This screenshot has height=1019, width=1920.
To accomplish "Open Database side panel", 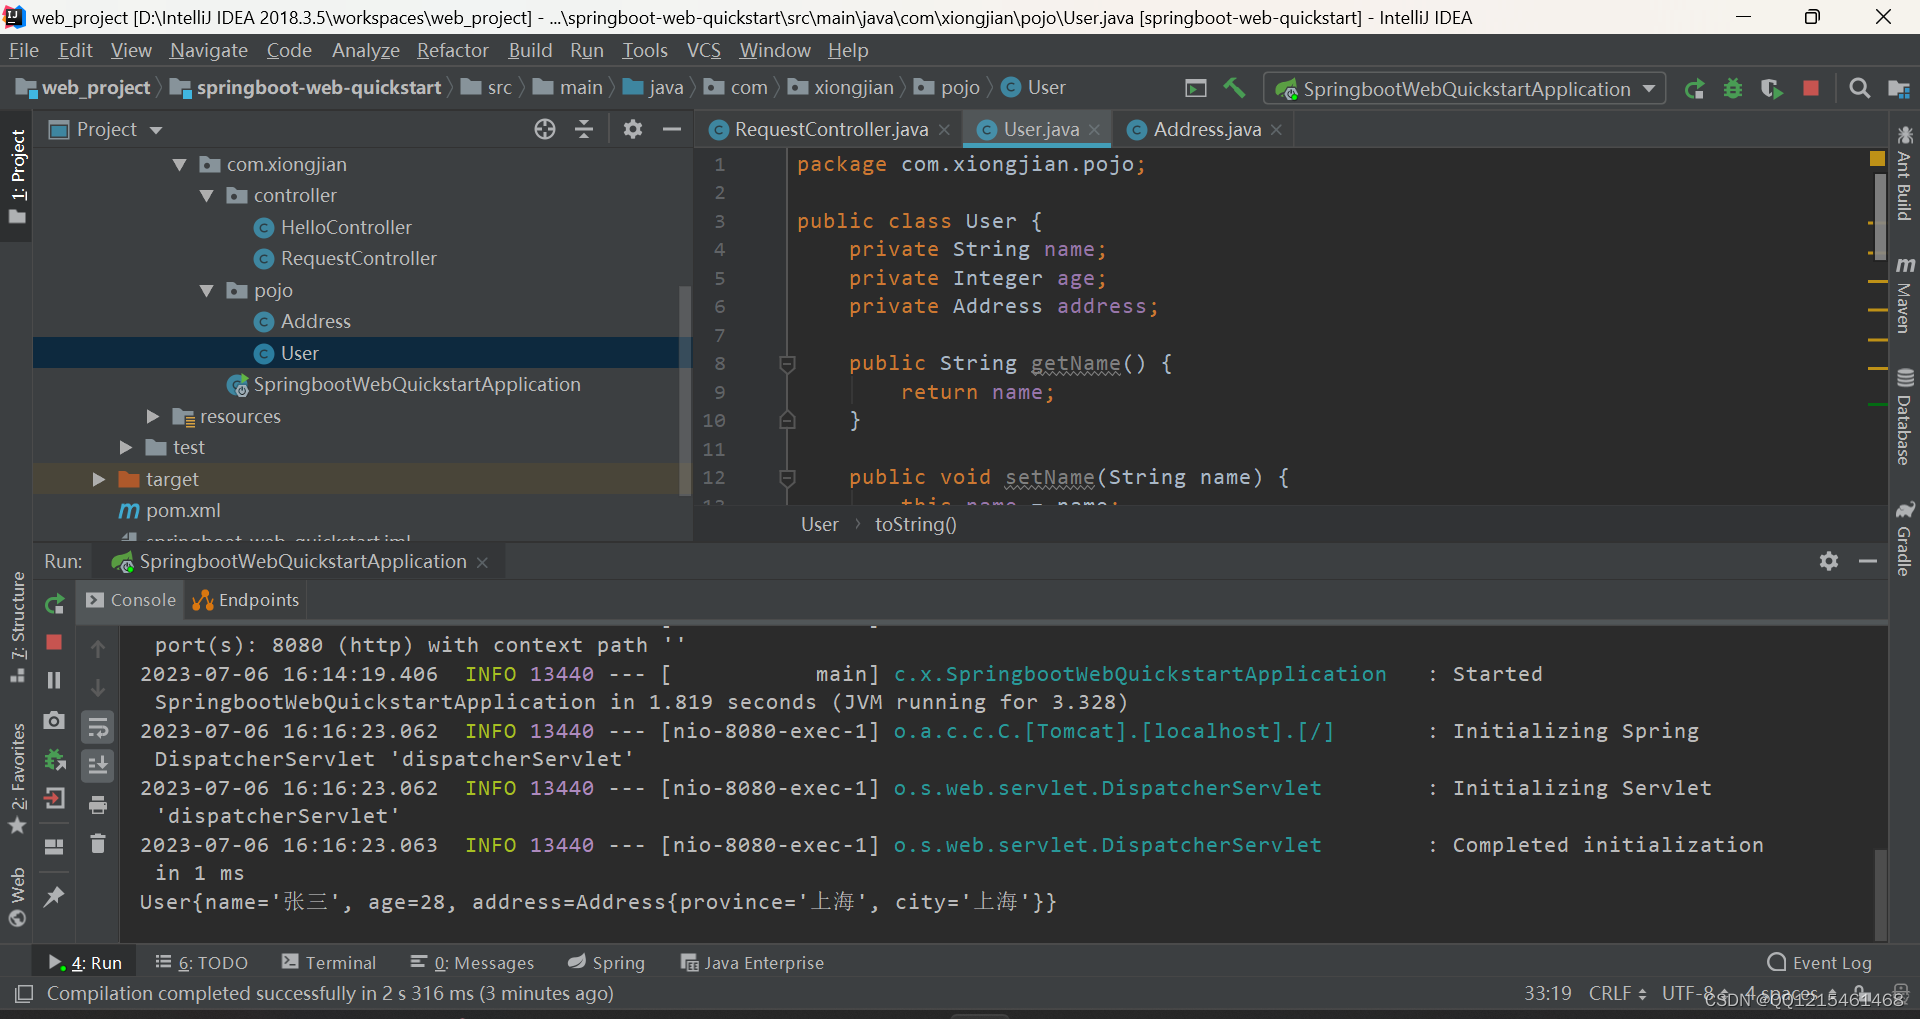I will (1904, 417).
